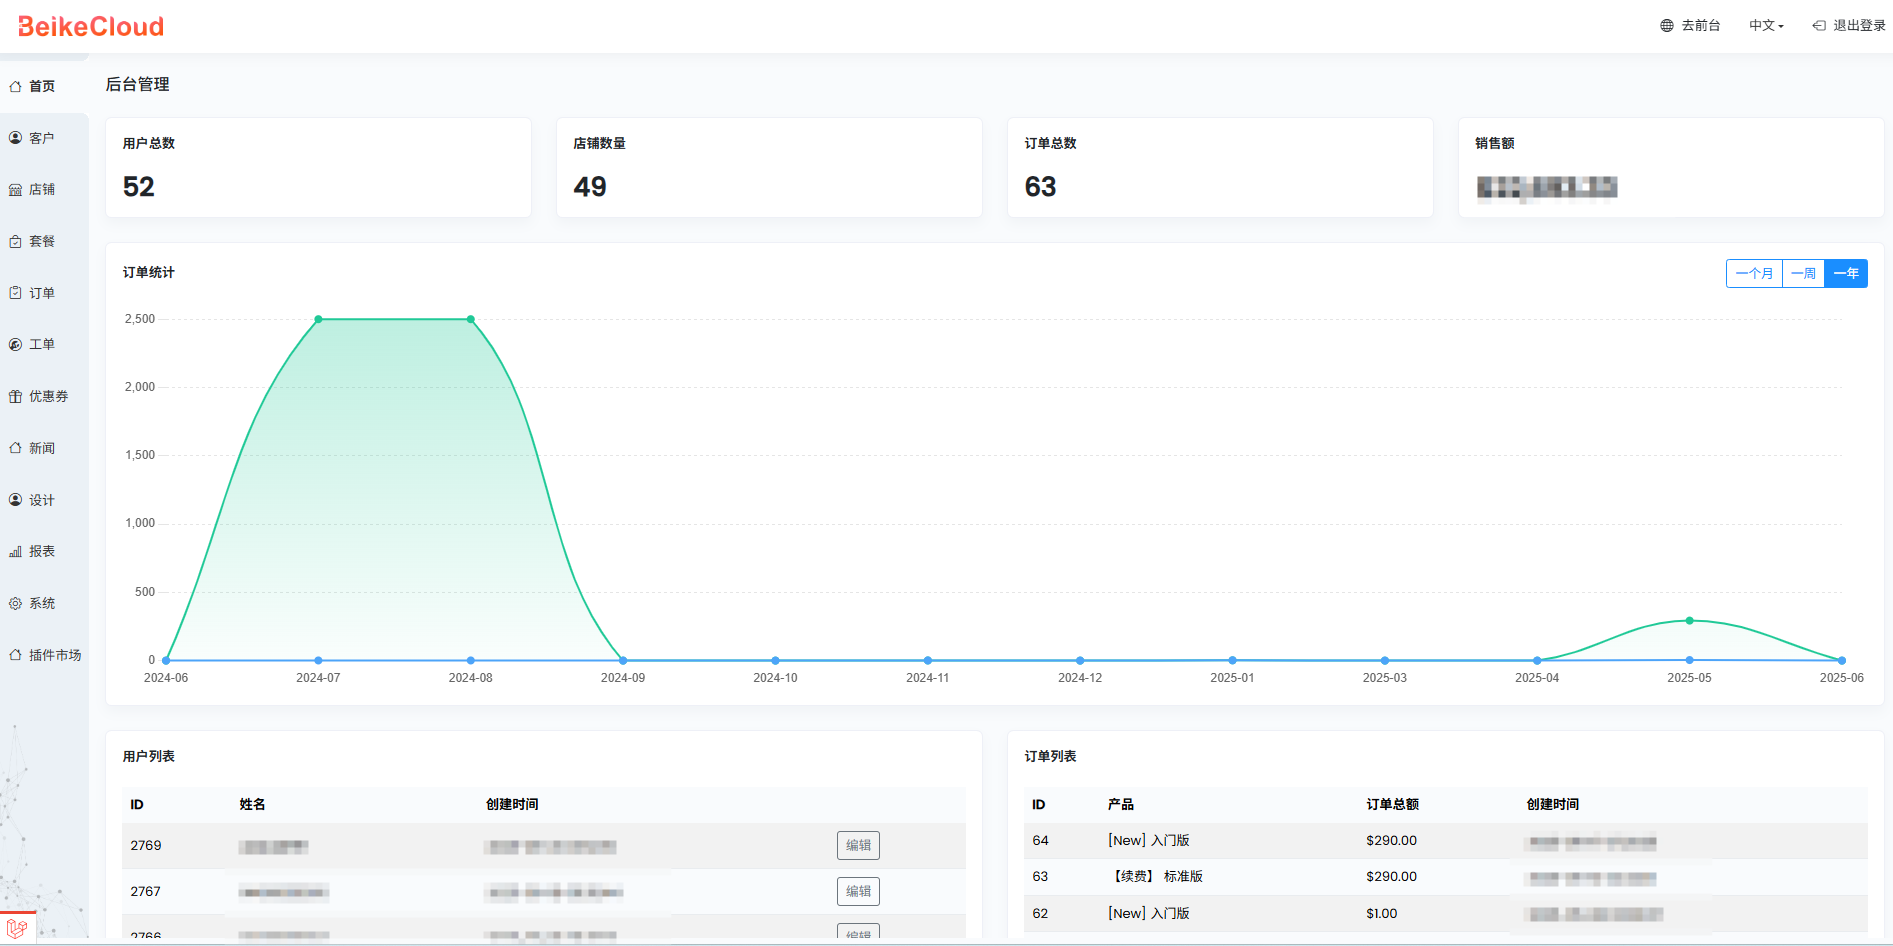
Task: Click the 姓名 column header
Action: pyautogui.click(x=253, y=805)
